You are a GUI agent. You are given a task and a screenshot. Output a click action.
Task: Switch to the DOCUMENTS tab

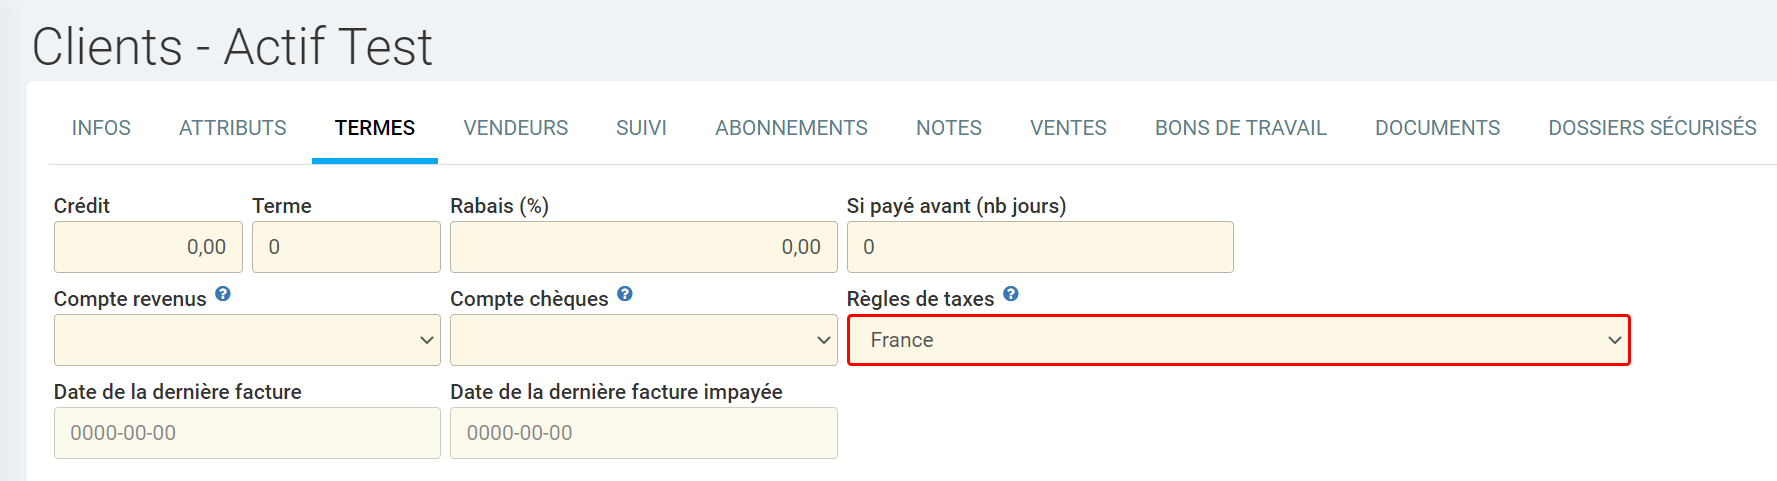pyautogui.click(x=1437, y=128)
